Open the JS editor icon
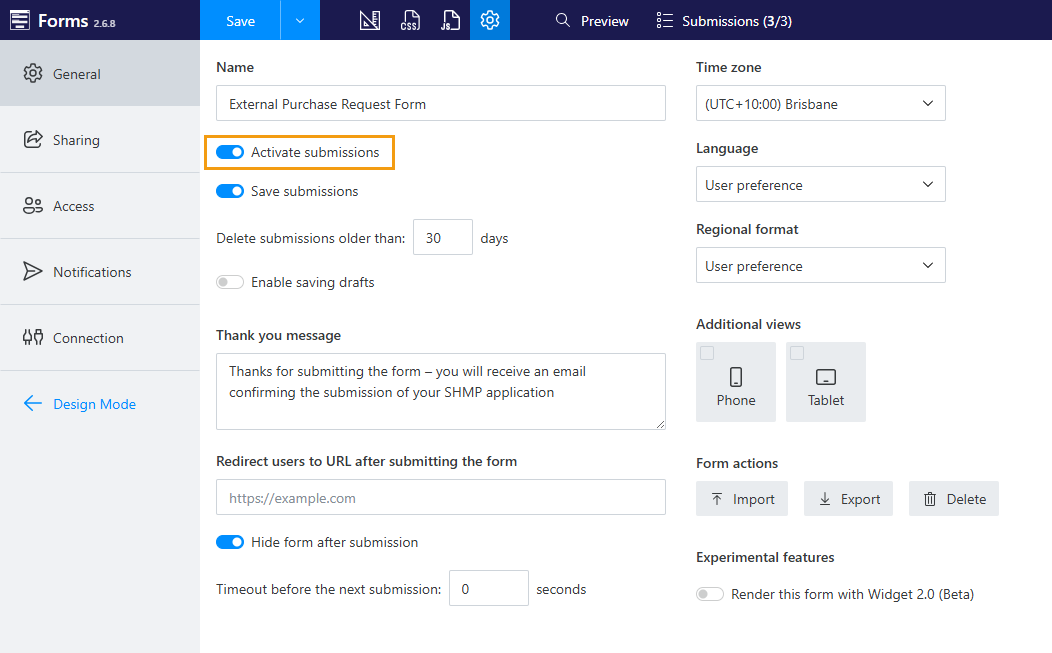1052x653 pixels. (x=450, y=20)
